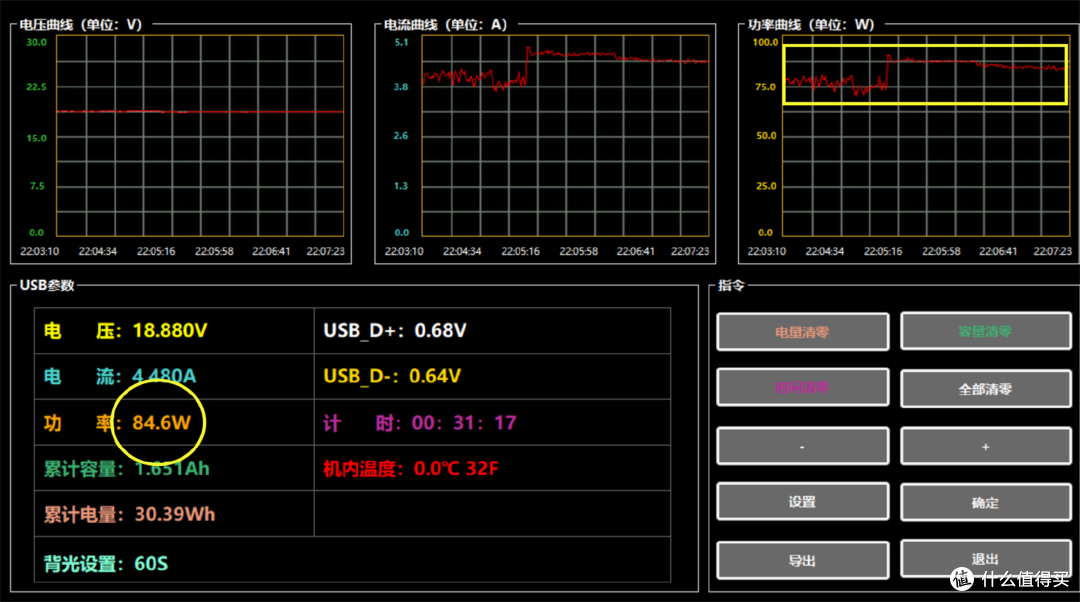Click the timer value 00:31:17
This screenshot has height=602, width=1080.
point(464,423)
